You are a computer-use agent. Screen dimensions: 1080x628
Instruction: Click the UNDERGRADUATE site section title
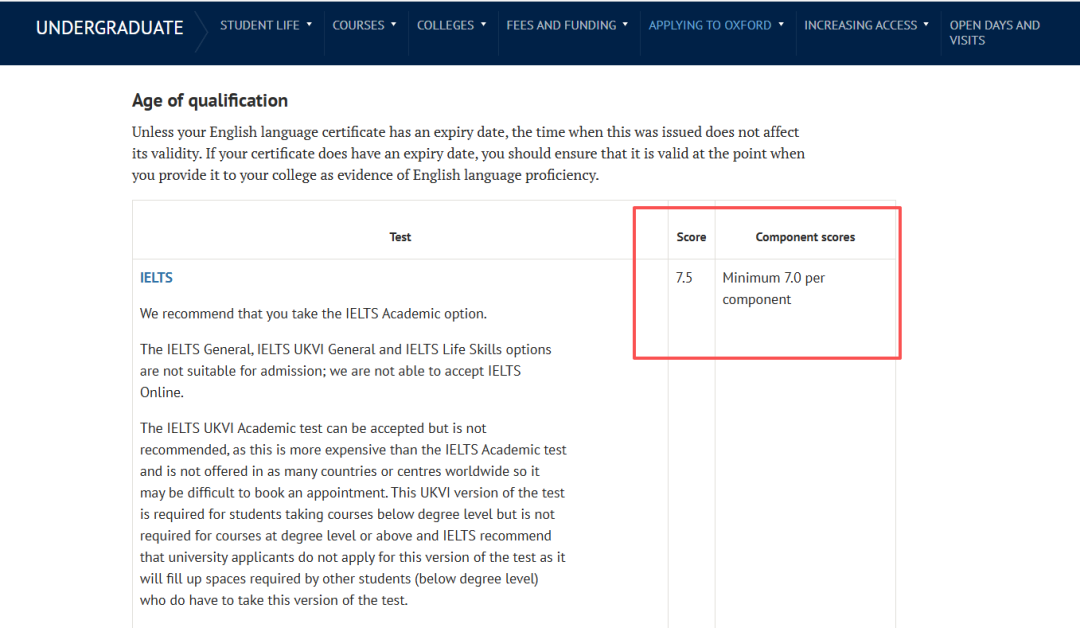point(109,28)
